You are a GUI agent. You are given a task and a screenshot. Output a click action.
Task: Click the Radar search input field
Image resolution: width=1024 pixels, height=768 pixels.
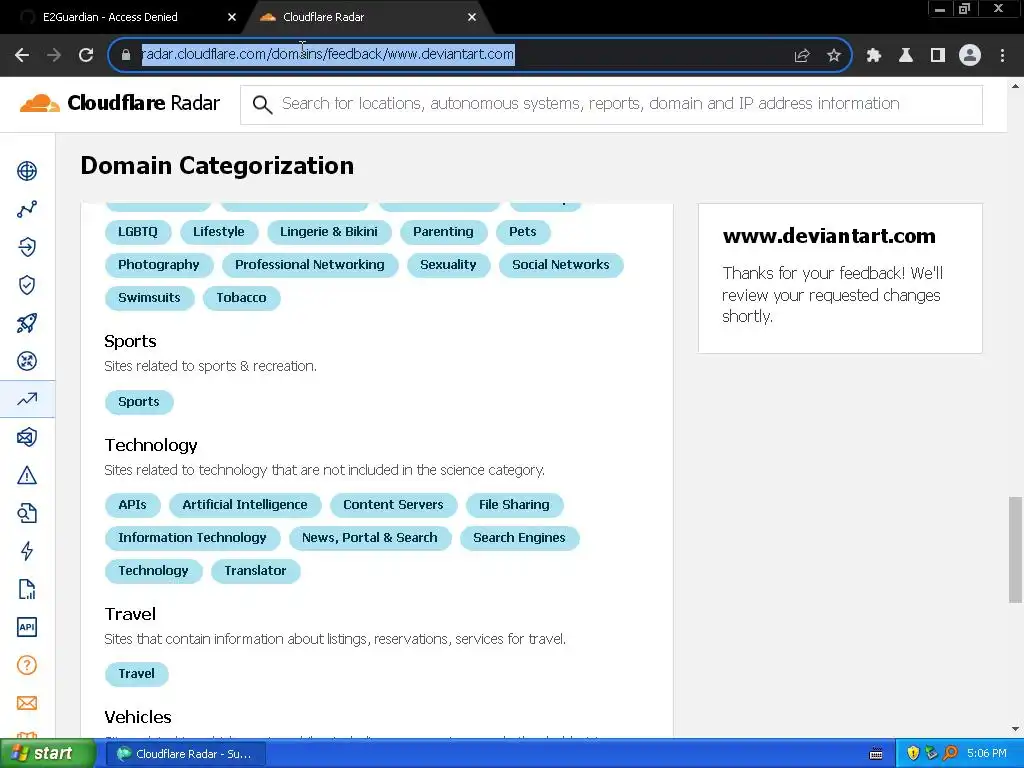click(x=611, y=104)
